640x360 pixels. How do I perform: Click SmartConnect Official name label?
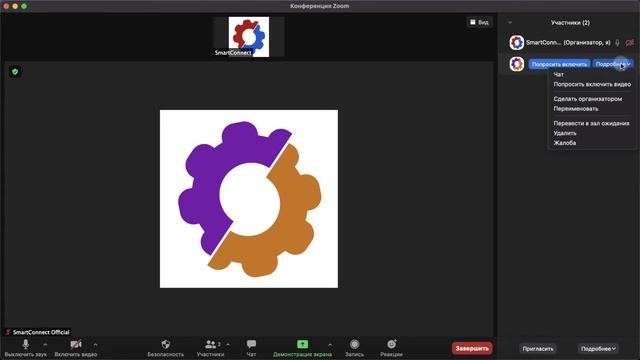tap(41, 332)
